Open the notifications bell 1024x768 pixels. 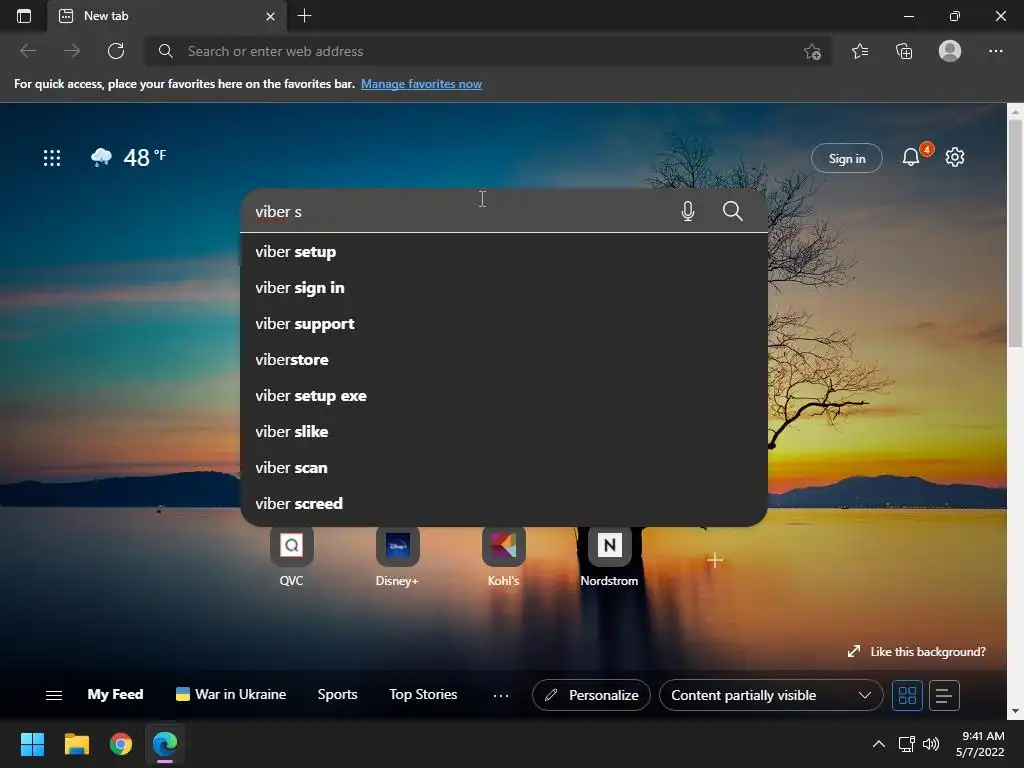click(911, 157)
